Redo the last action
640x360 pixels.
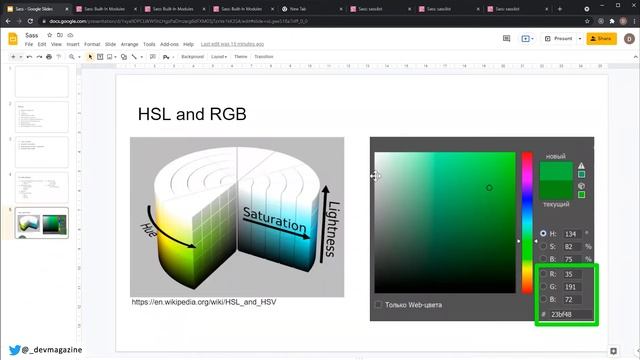pos(39,57)
